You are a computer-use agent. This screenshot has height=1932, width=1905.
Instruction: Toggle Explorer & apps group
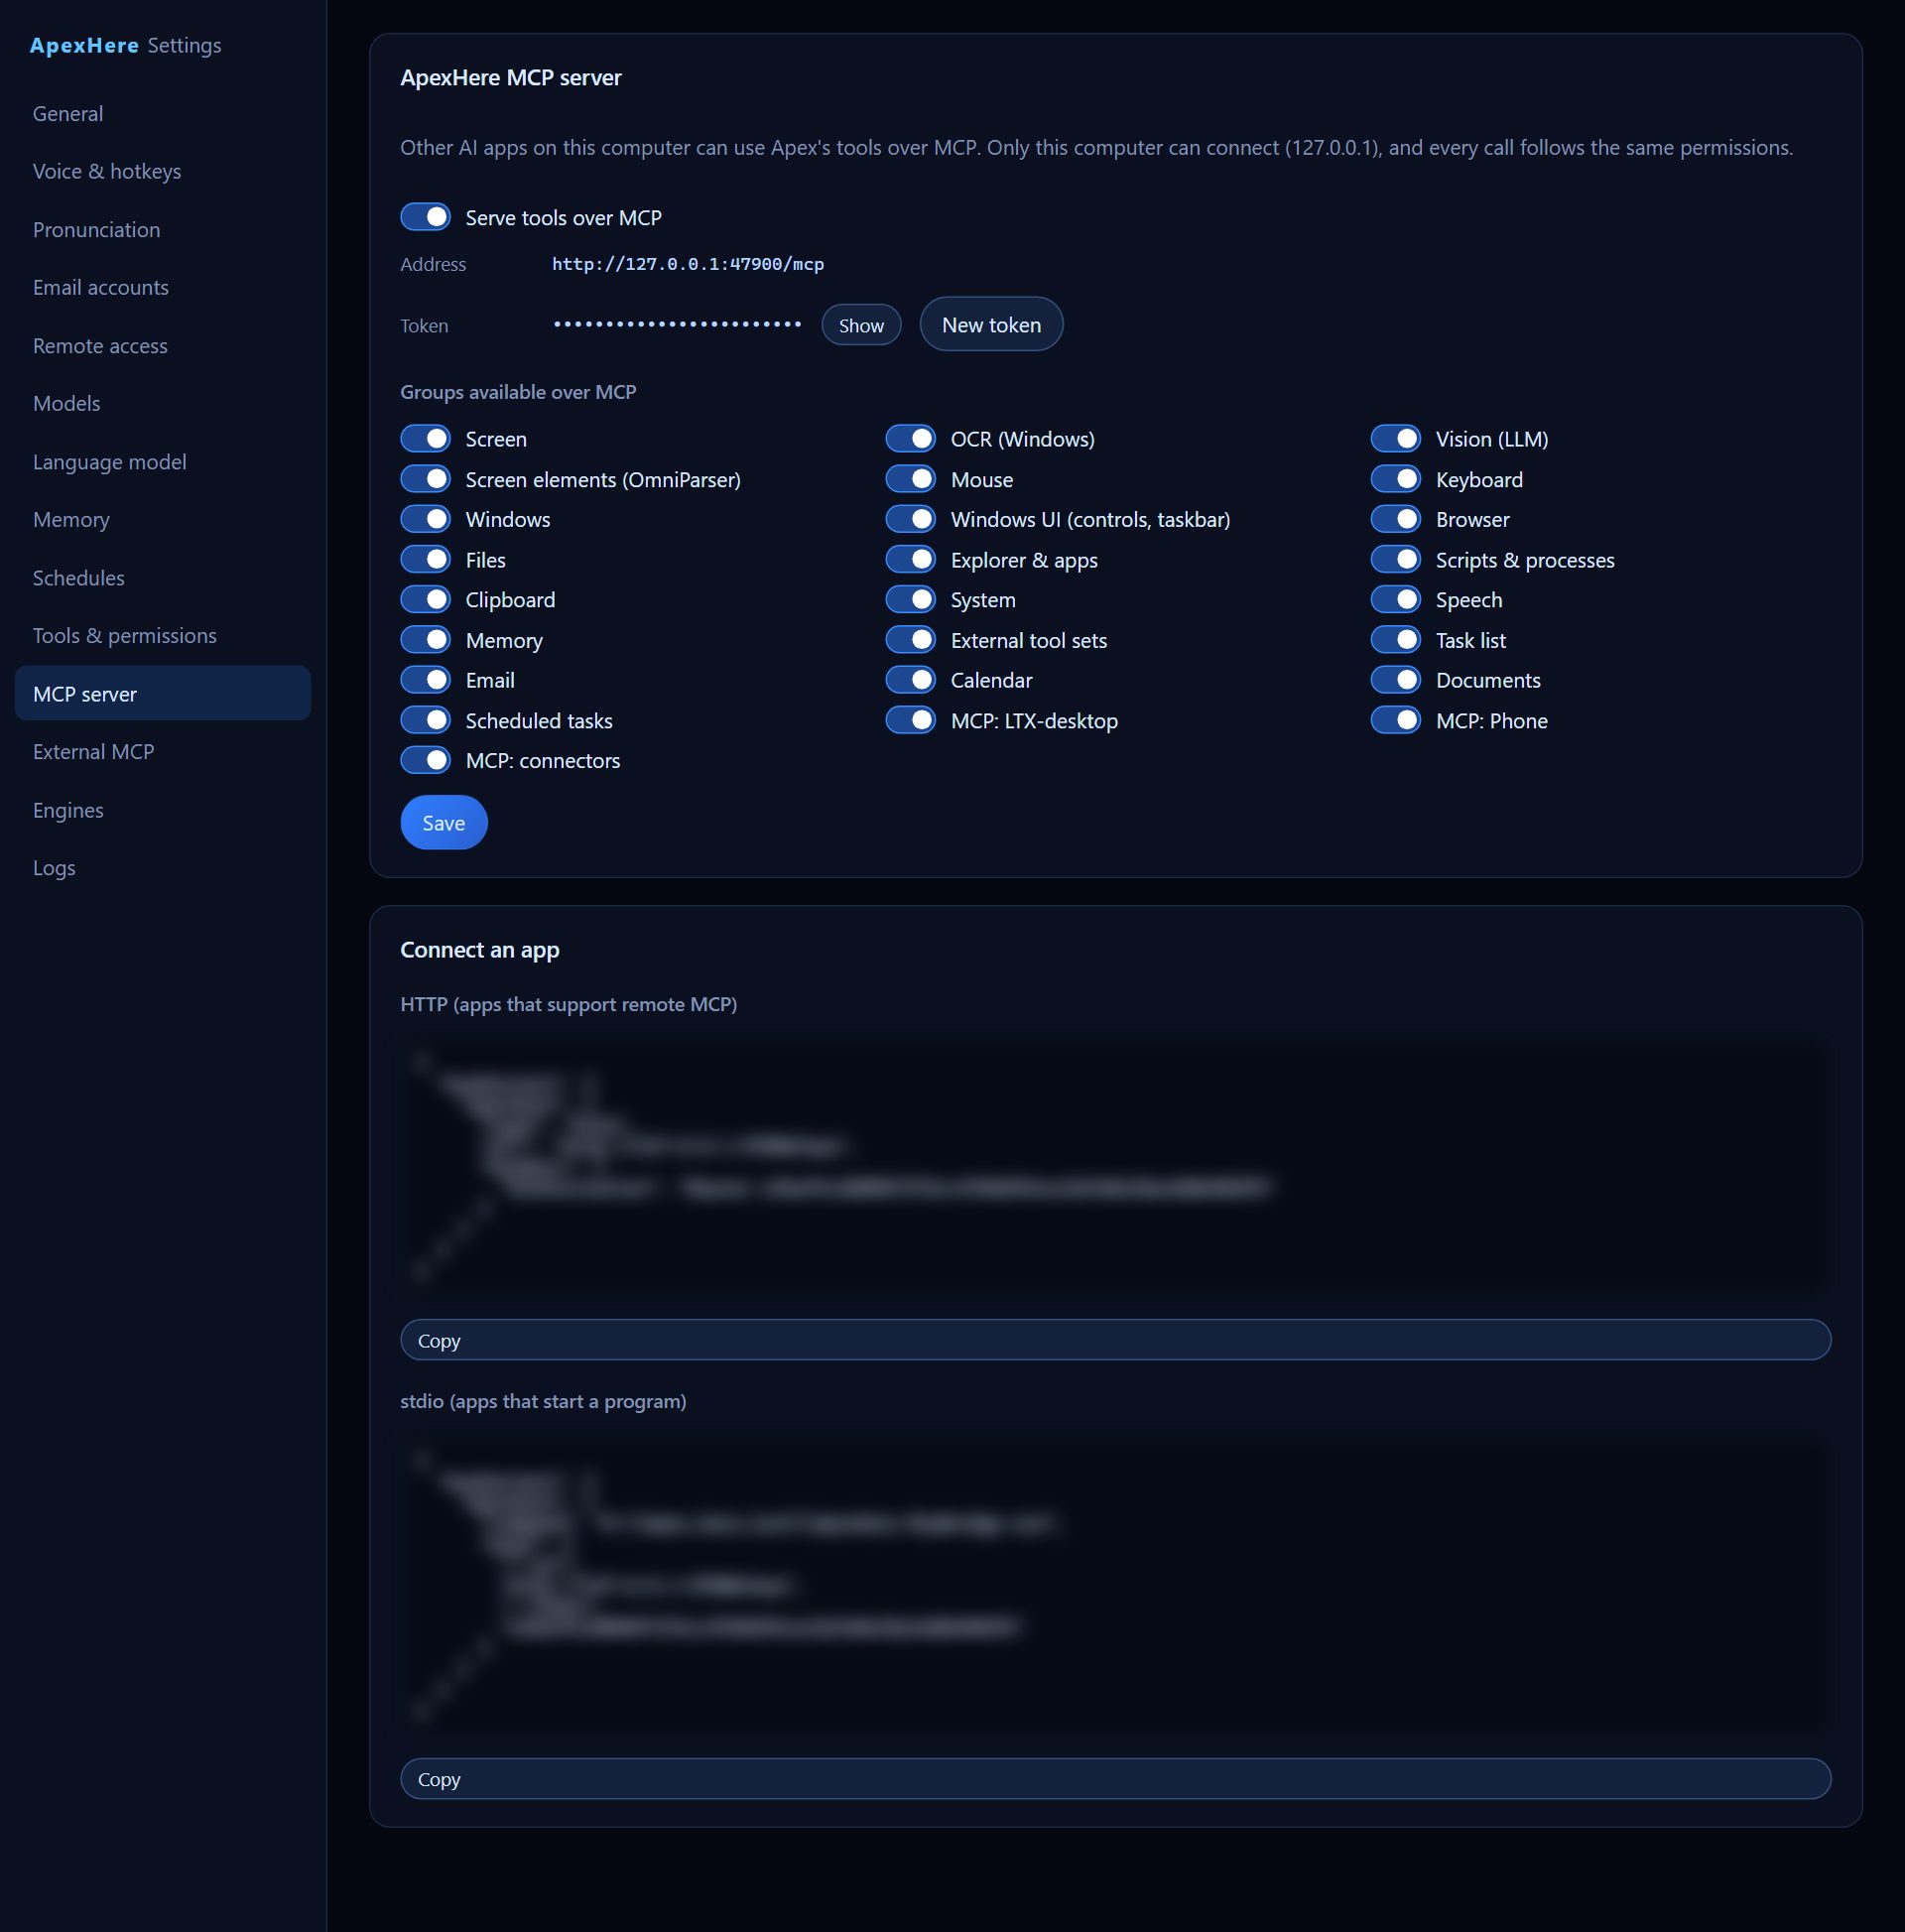coord(910,560)
